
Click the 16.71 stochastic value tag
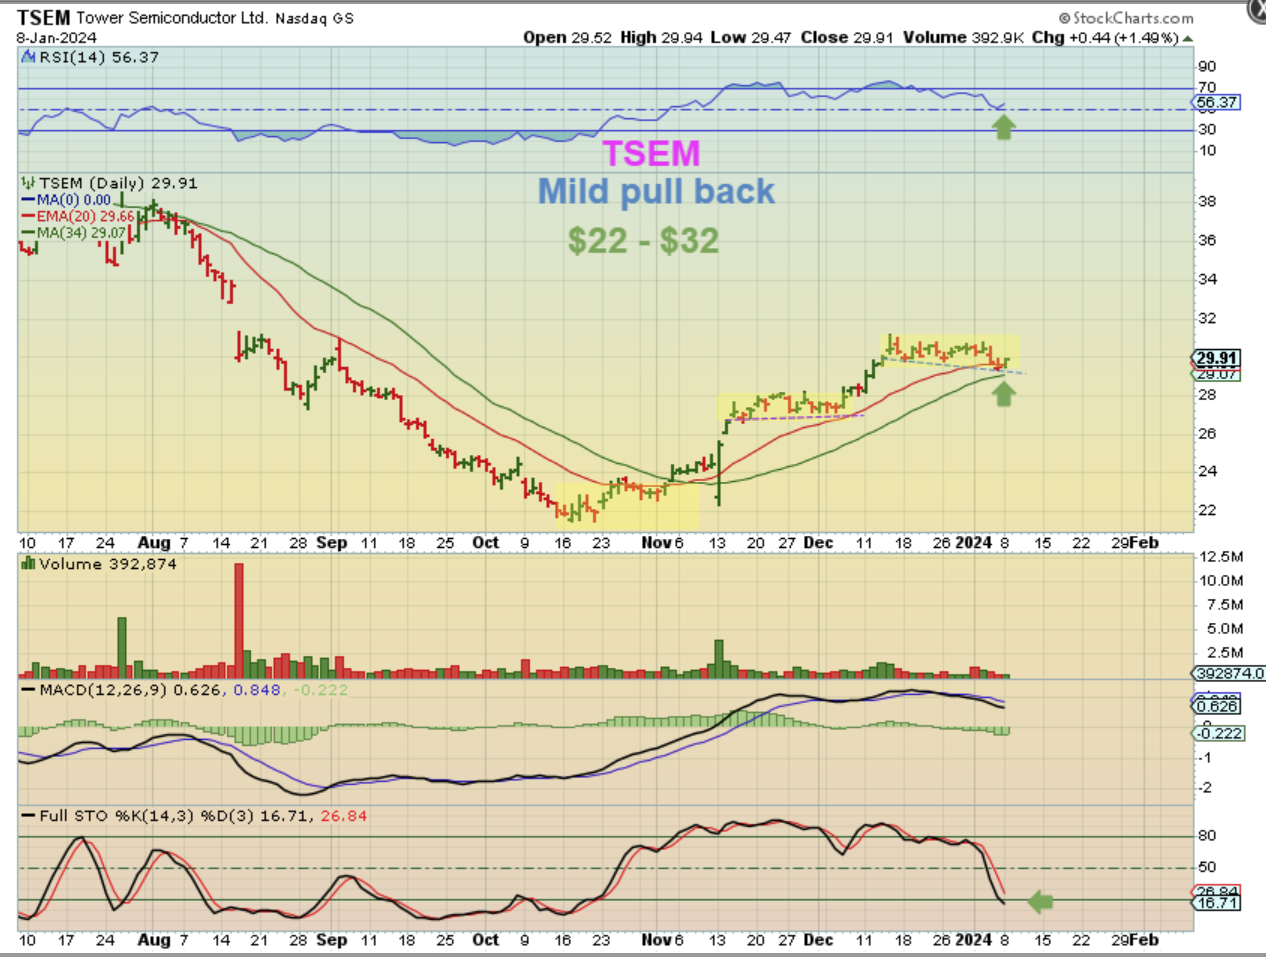(x=1217, y=903)
